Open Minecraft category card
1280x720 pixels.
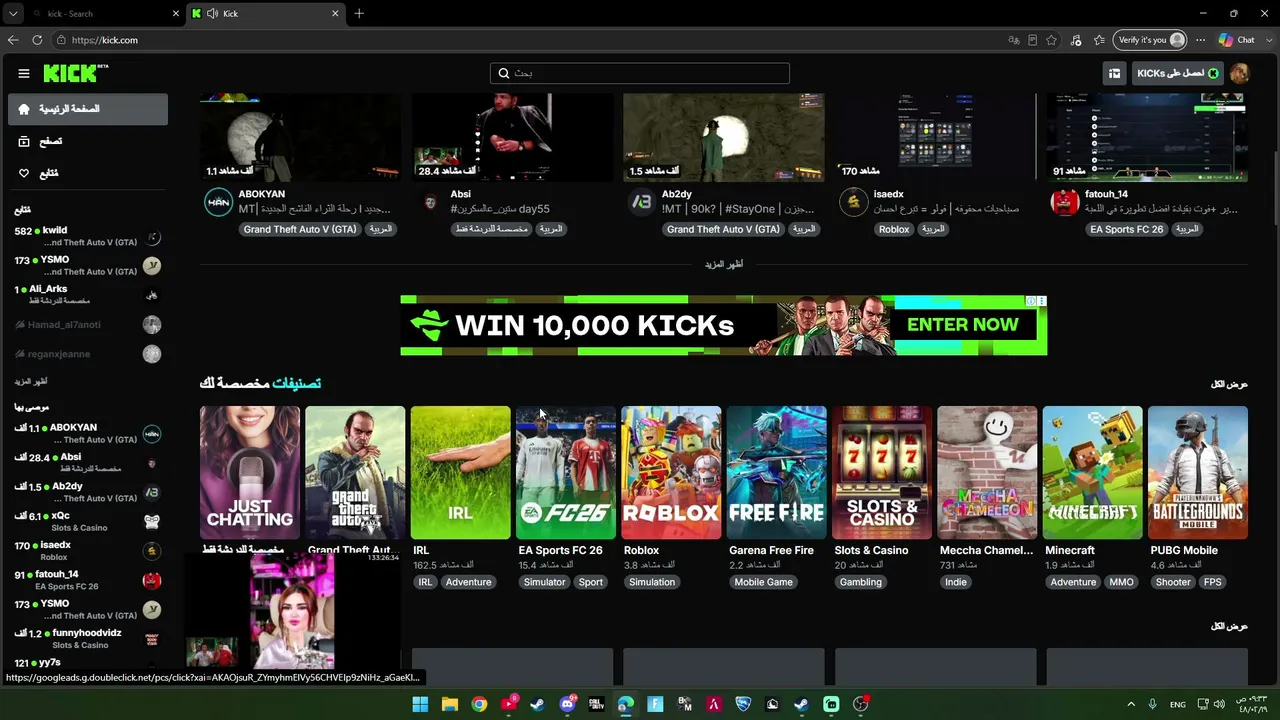tap(1093, 473)
